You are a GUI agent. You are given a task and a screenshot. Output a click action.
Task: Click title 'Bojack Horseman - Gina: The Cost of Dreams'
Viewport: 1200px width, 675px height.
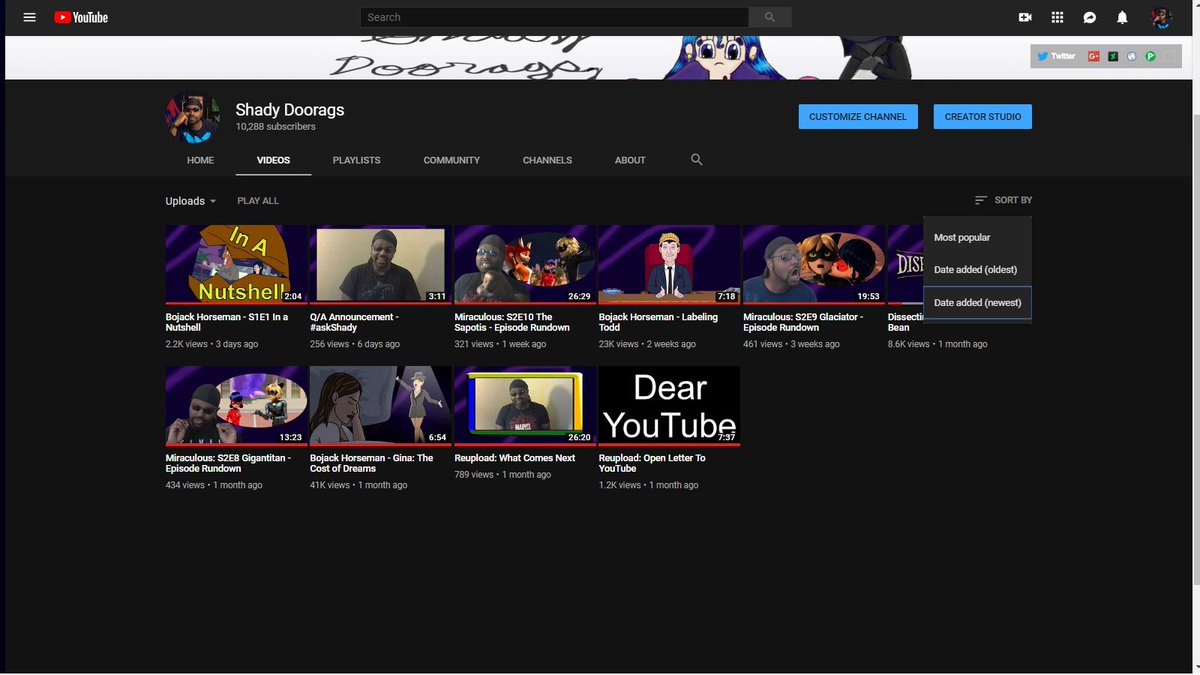tap(372, 463)
